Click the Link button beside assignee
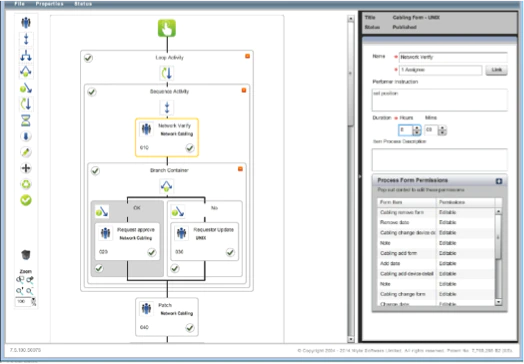Image resolution: width=524 pixels, height=364 pixels. pos(496,70)
